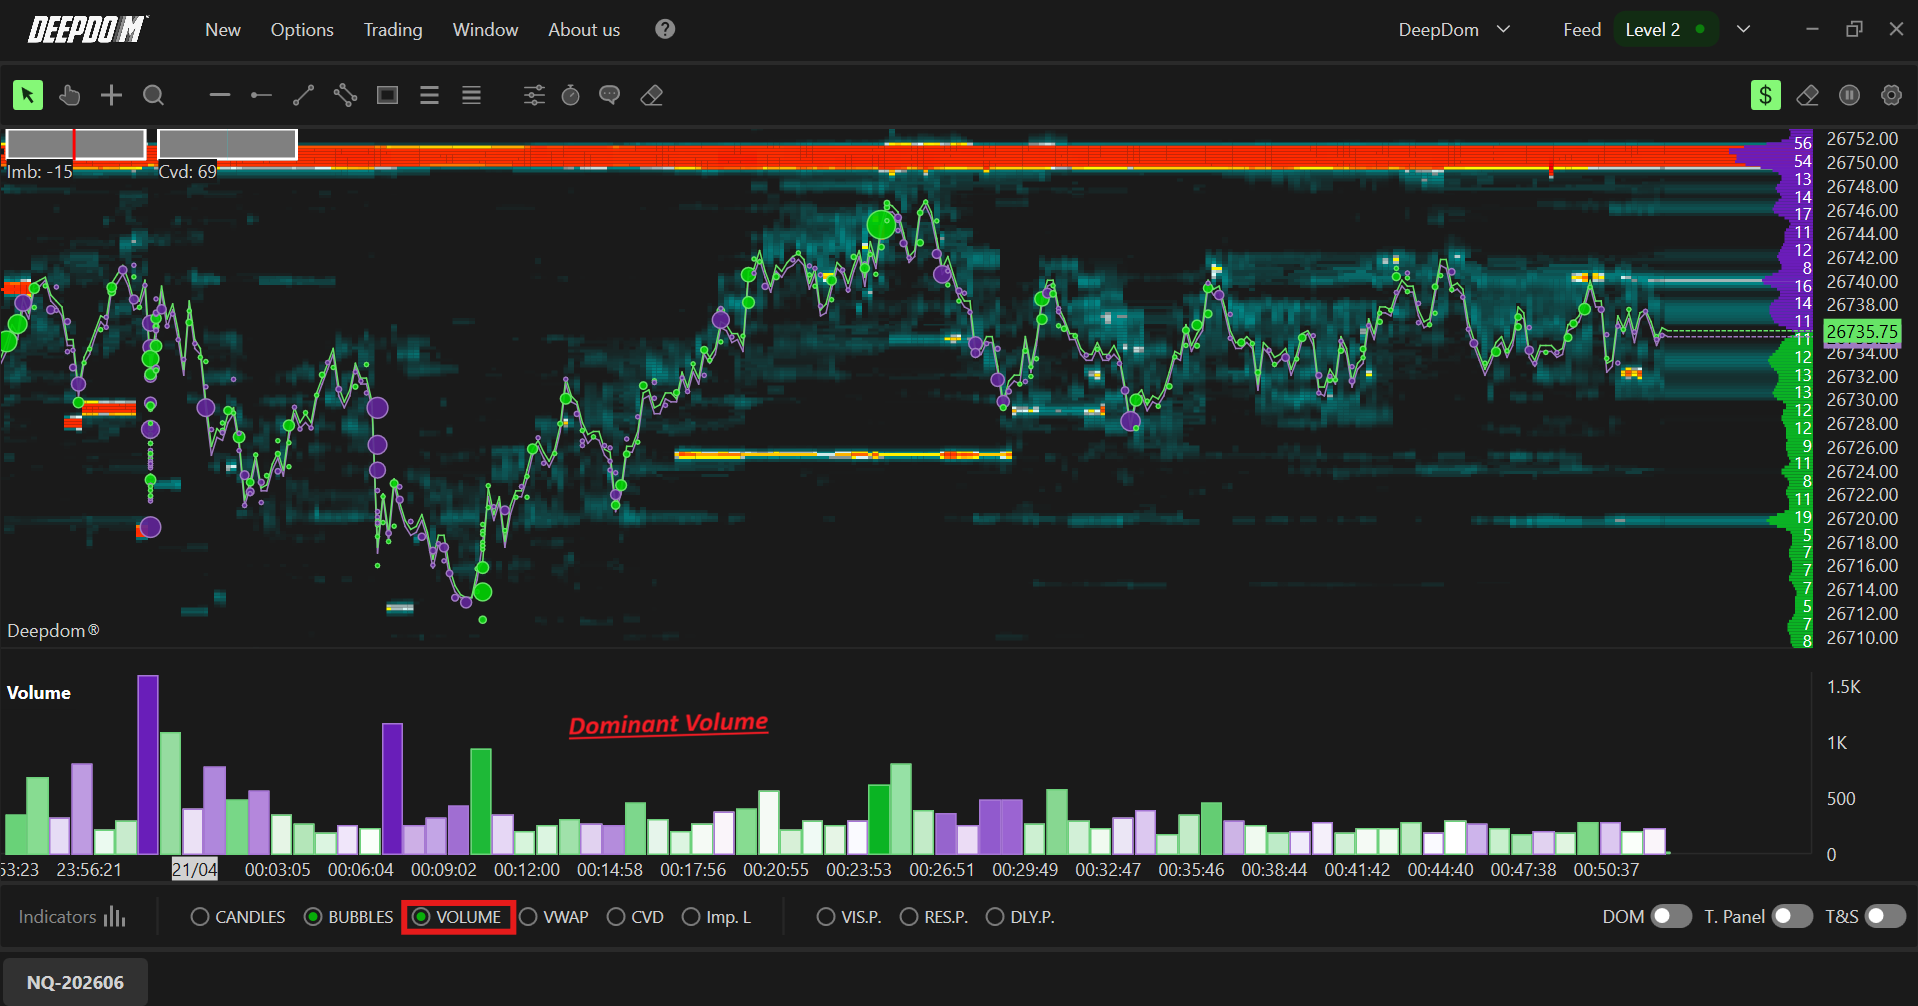Click the eraser next to speech bubble
This screenshot has height=1006, width=1918.
pos(652,95)
